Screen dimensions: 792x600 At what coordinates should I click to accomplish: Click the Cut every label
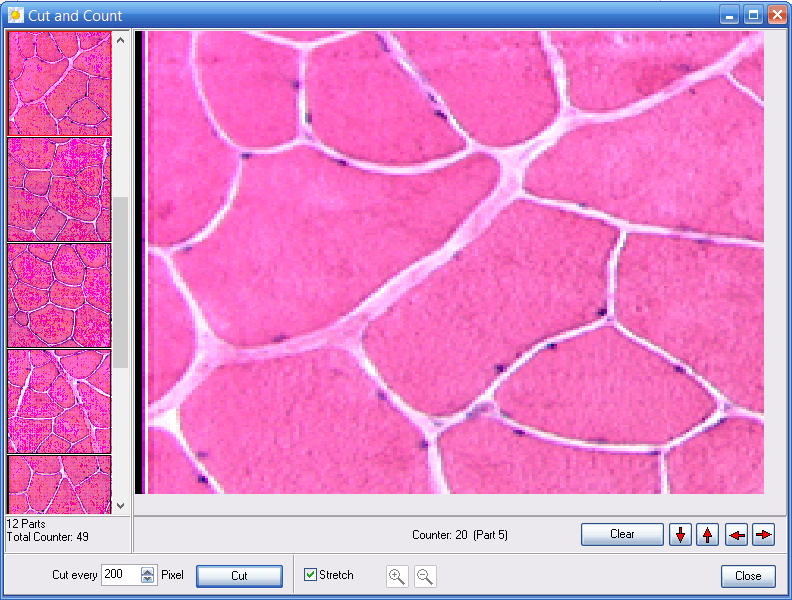pyautogui.click(x=75, y=575)
